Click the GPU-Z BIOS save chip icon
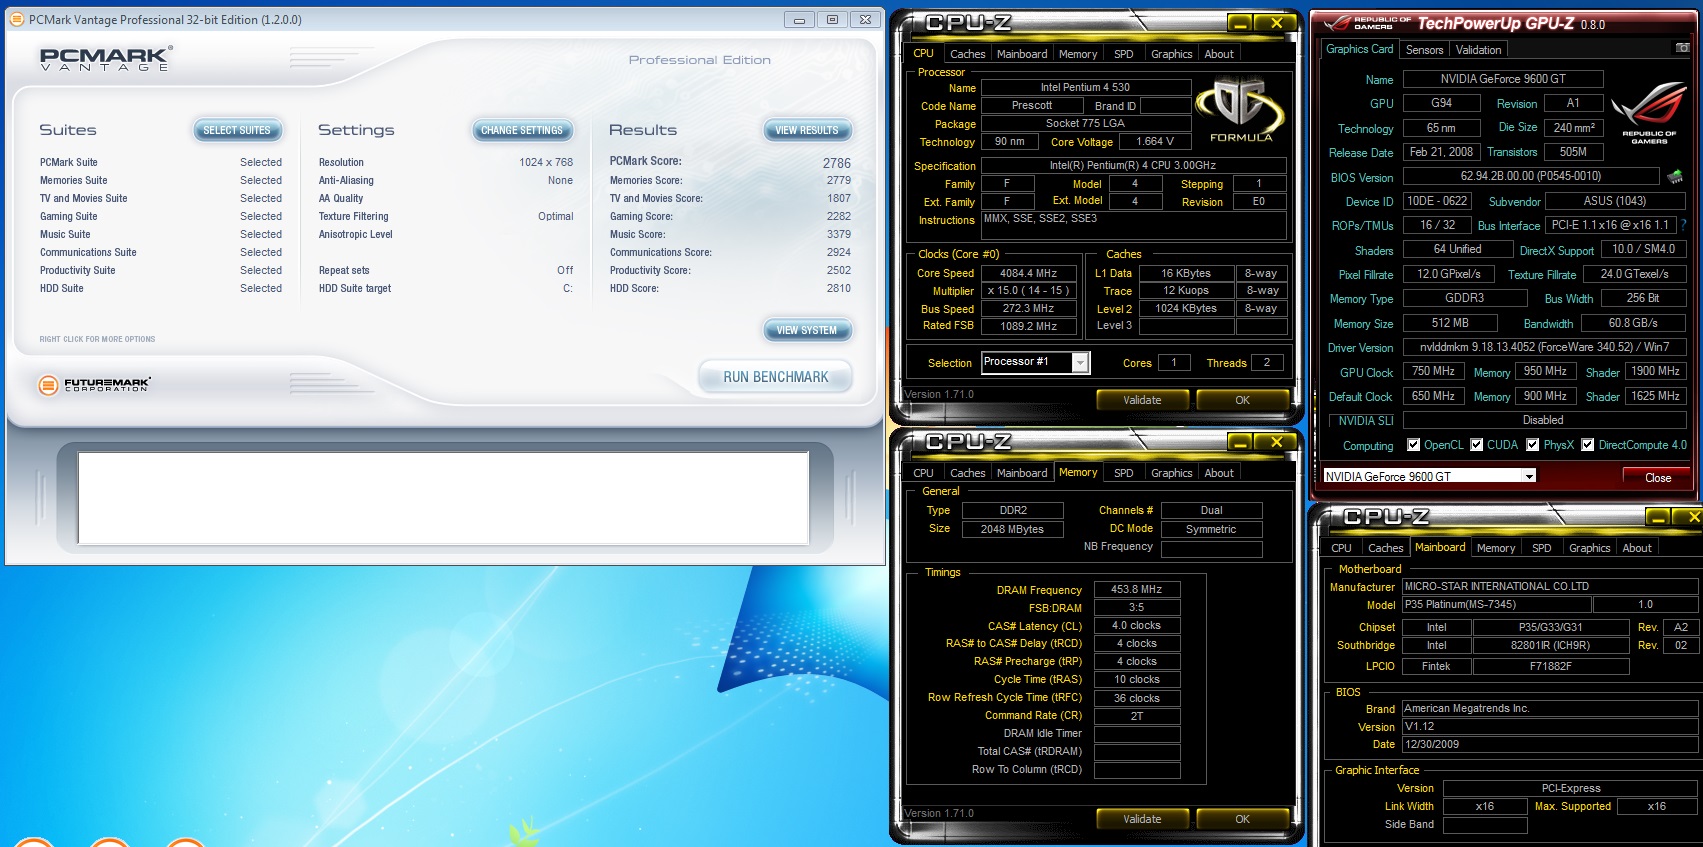 click(x=1675, y=177)
